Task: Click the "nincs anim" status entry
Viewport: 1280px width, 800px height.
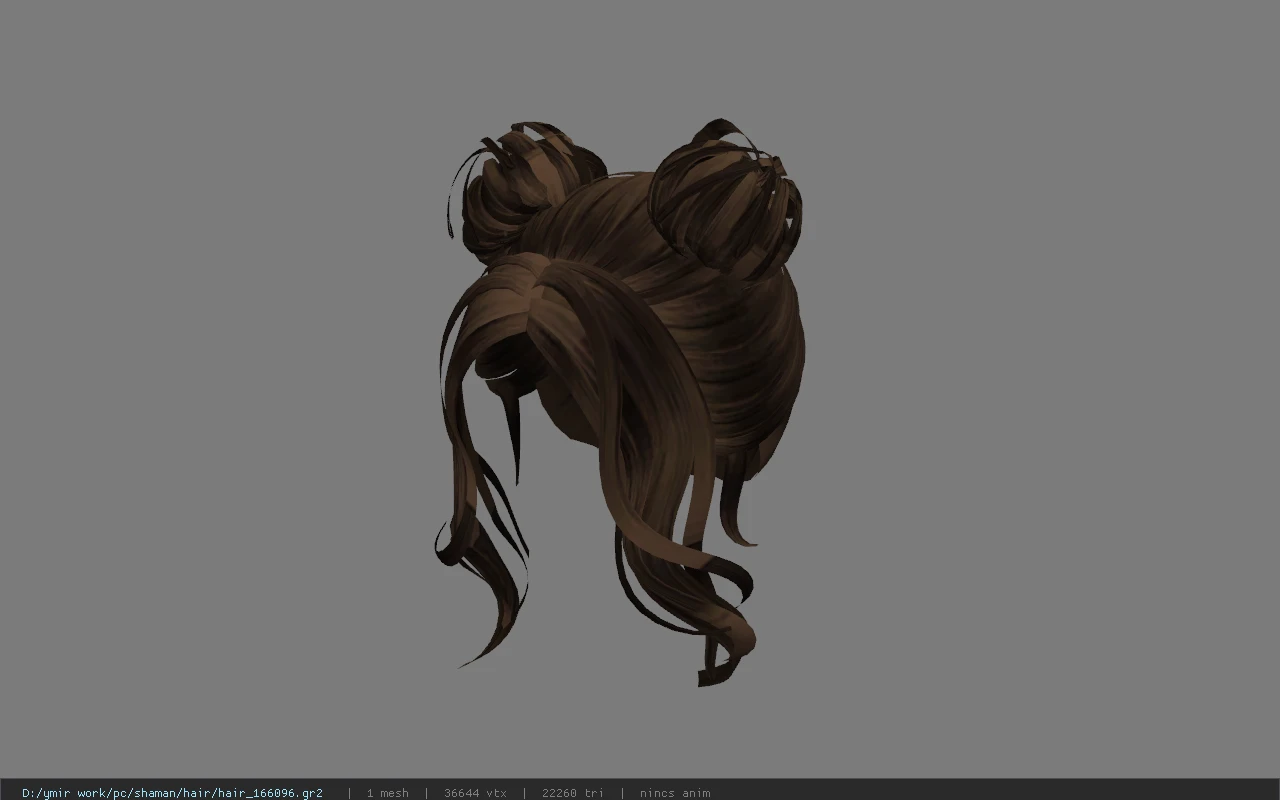Action: pyautogui.click(x=675, y=793)
